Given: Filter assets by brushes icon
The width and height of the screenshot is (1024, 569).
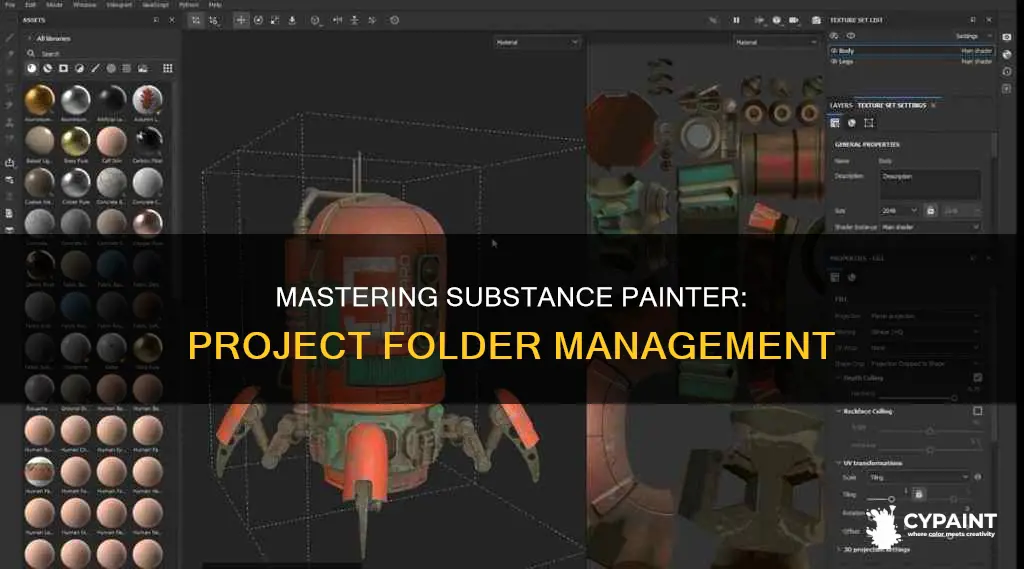Looking at the screenshot, I should 95,68.
